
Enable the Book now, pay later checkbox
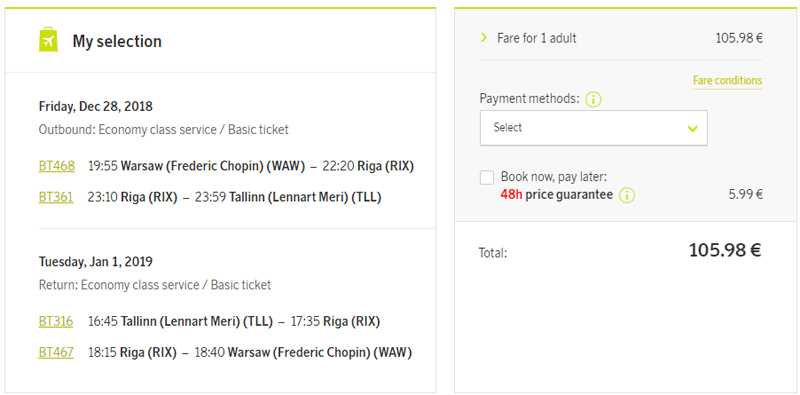click(x=487, y=178)
